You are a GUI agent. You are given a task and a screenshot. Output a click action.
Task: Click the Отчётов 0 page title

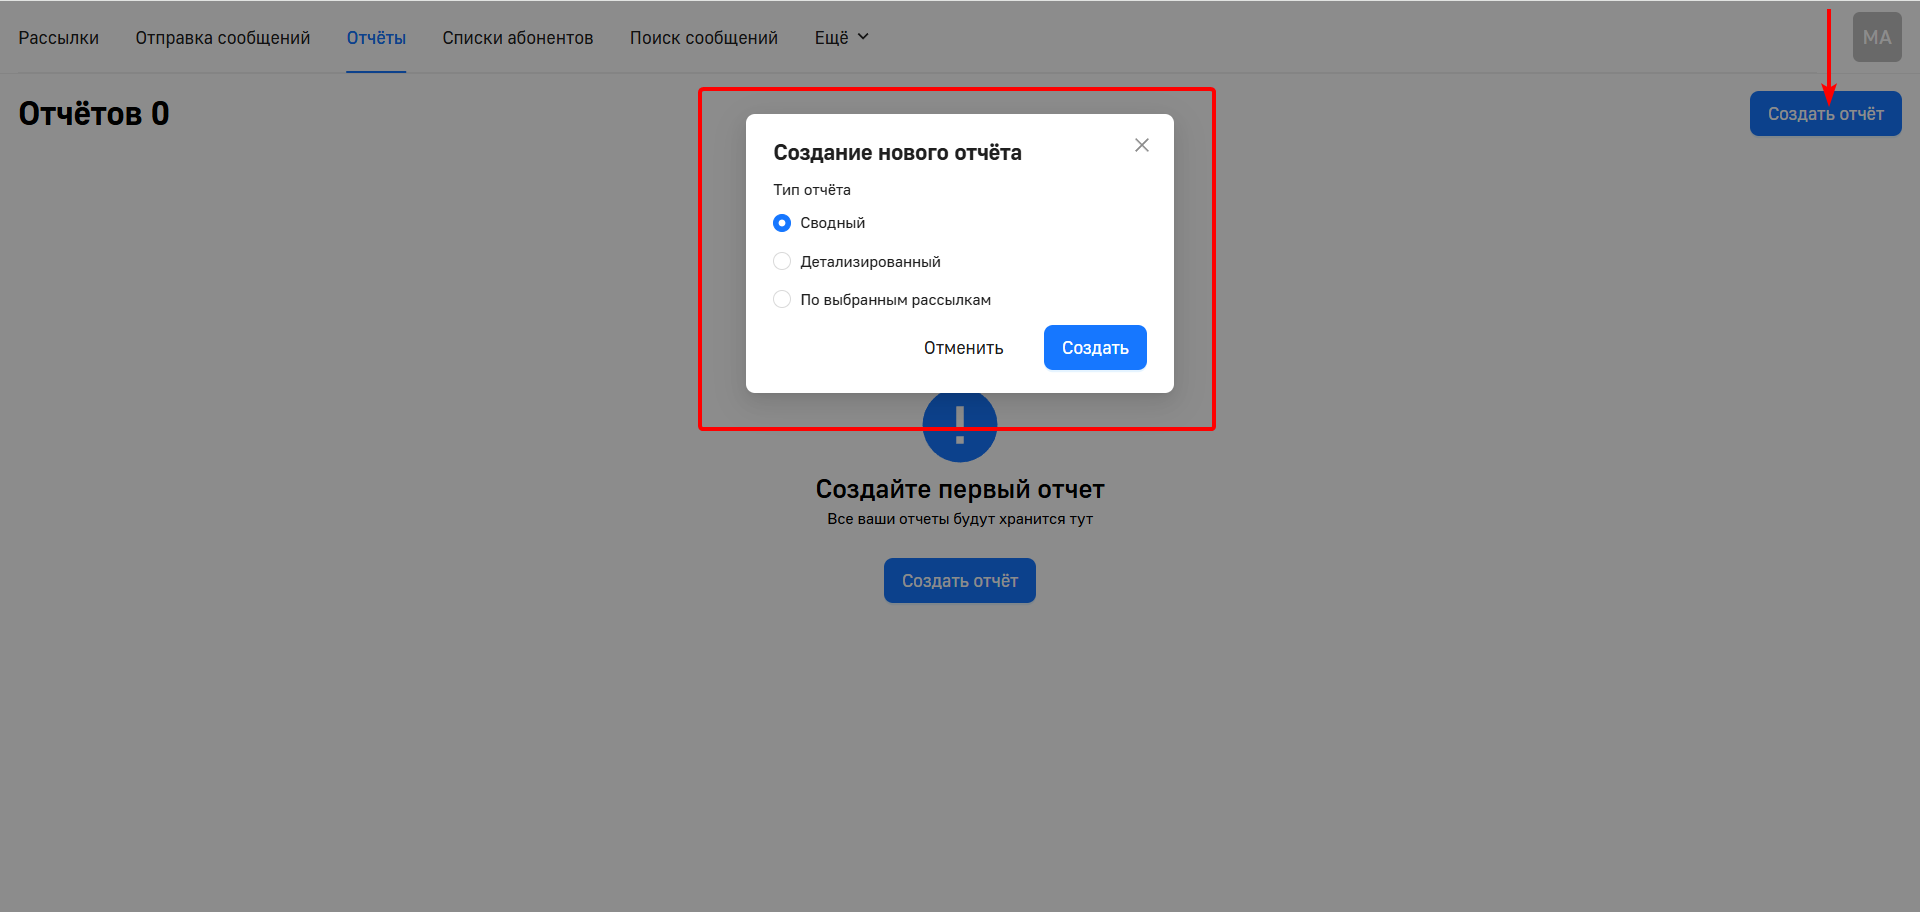click(92, 112)
